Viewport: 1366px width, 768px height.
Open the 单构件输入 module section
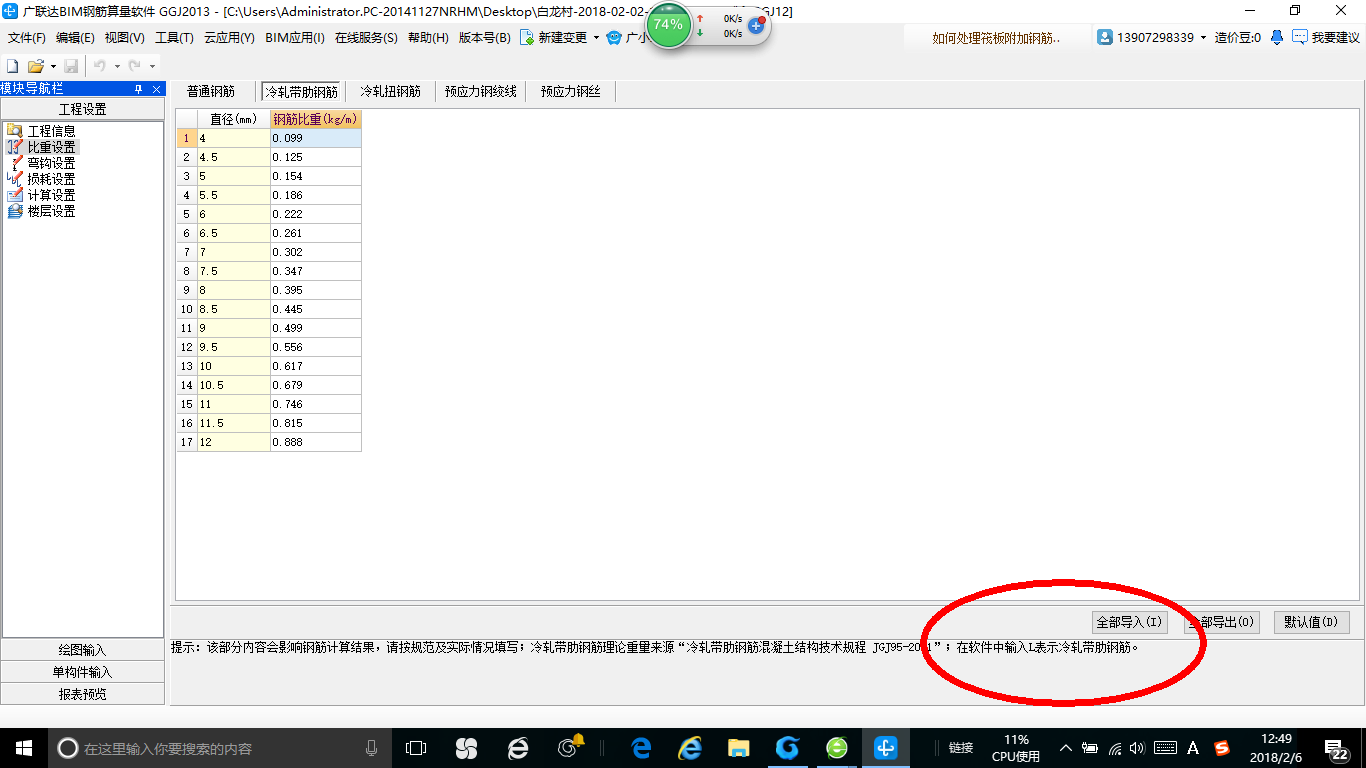82,672
